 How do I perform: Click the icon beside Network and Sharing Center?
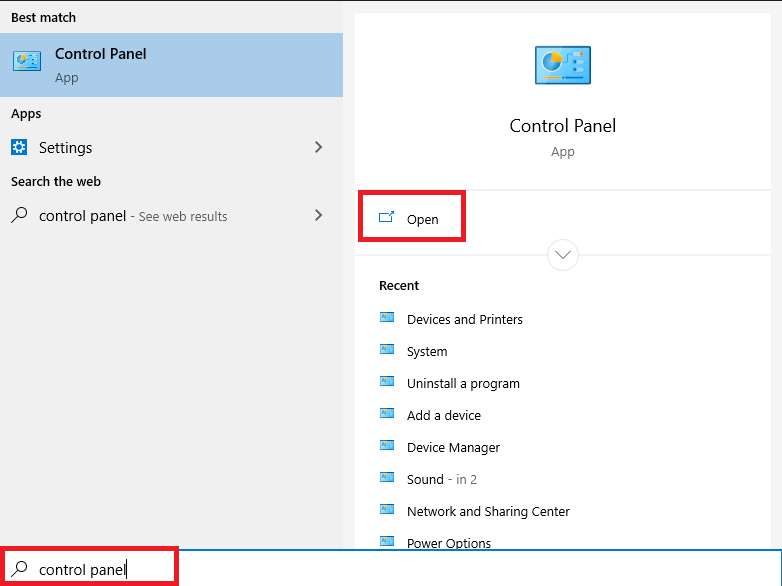pyautogui.click(x=387, y=509)
